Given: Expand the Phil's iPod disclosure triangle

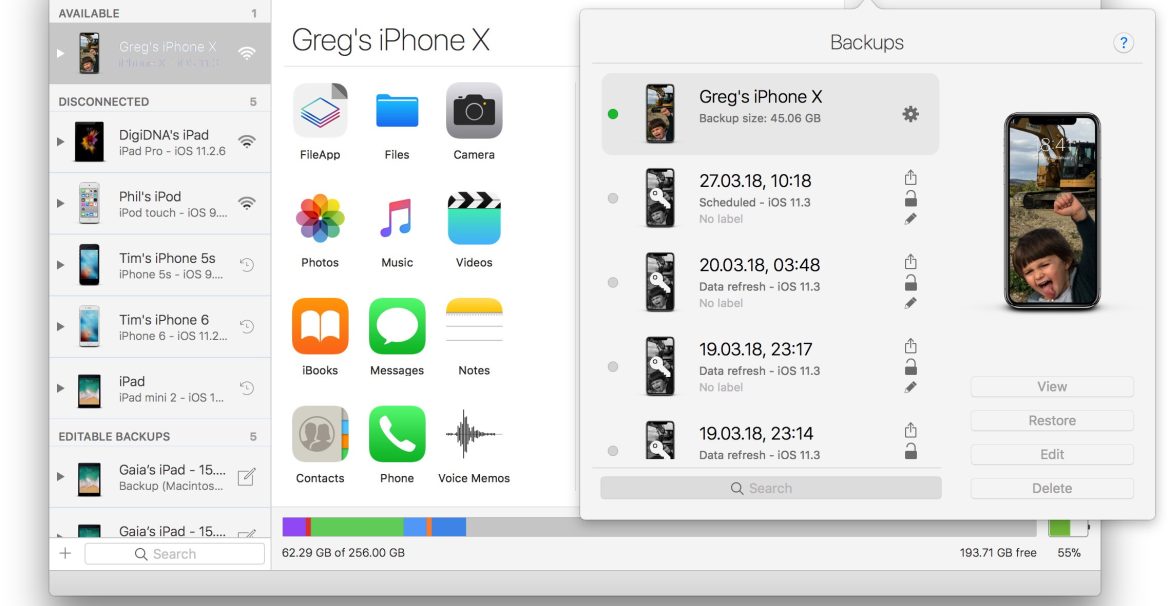Looking at the screenshot, I should (x=60, y=203).
